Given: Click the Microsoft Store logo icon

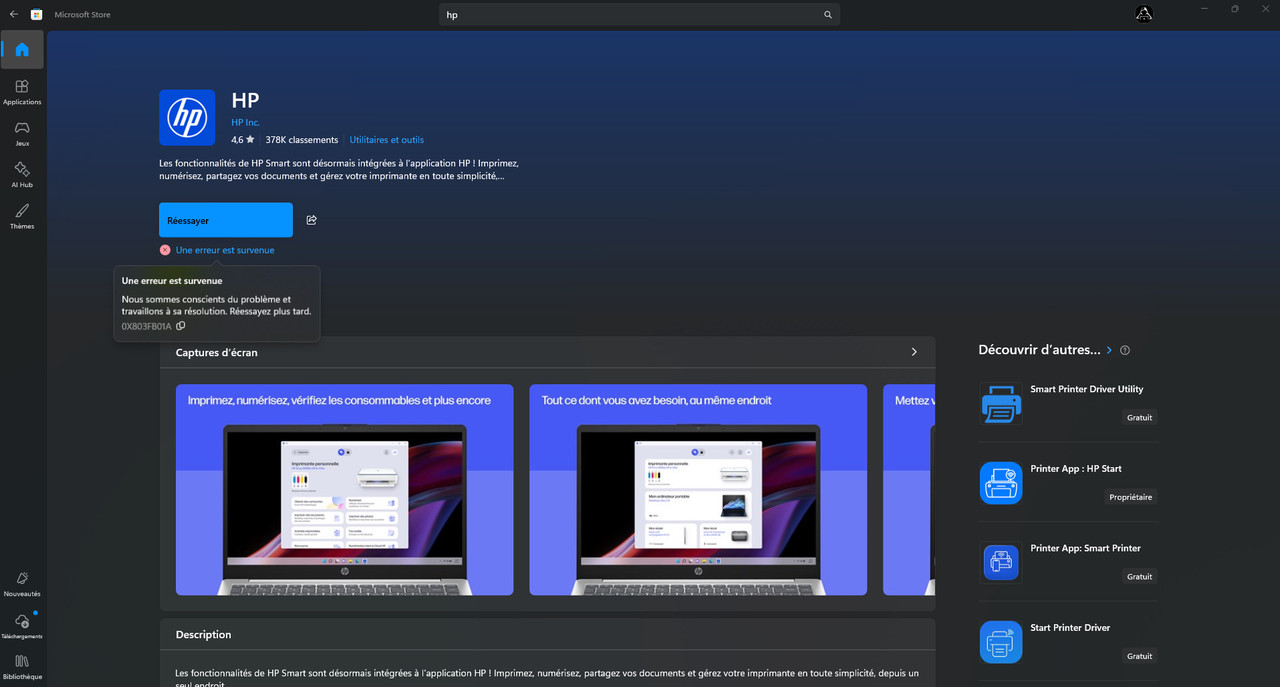Looking at the screenshot, I should click(37, 15).
